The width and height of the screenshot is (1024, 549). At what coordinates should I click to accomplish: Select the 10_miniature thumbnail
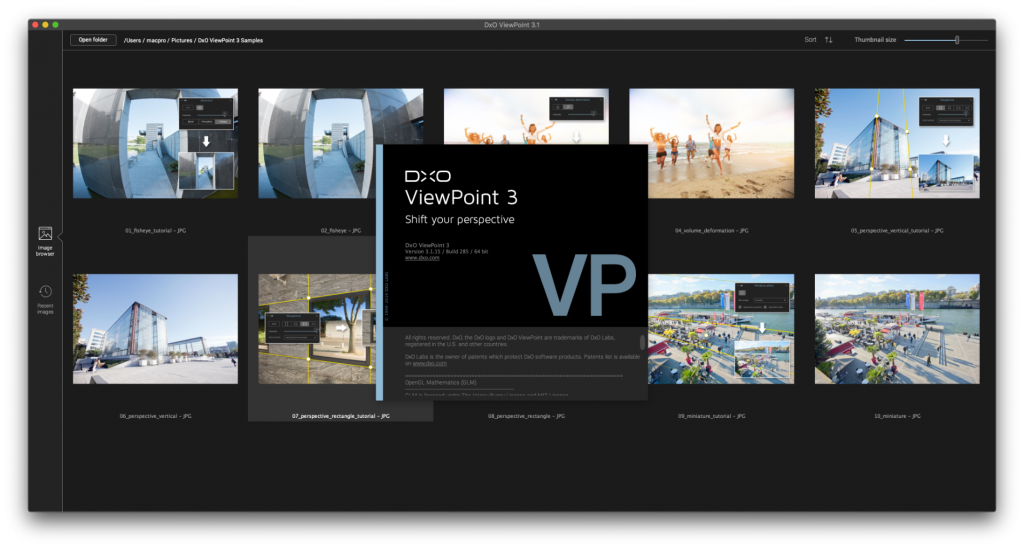tap(897, 329)
